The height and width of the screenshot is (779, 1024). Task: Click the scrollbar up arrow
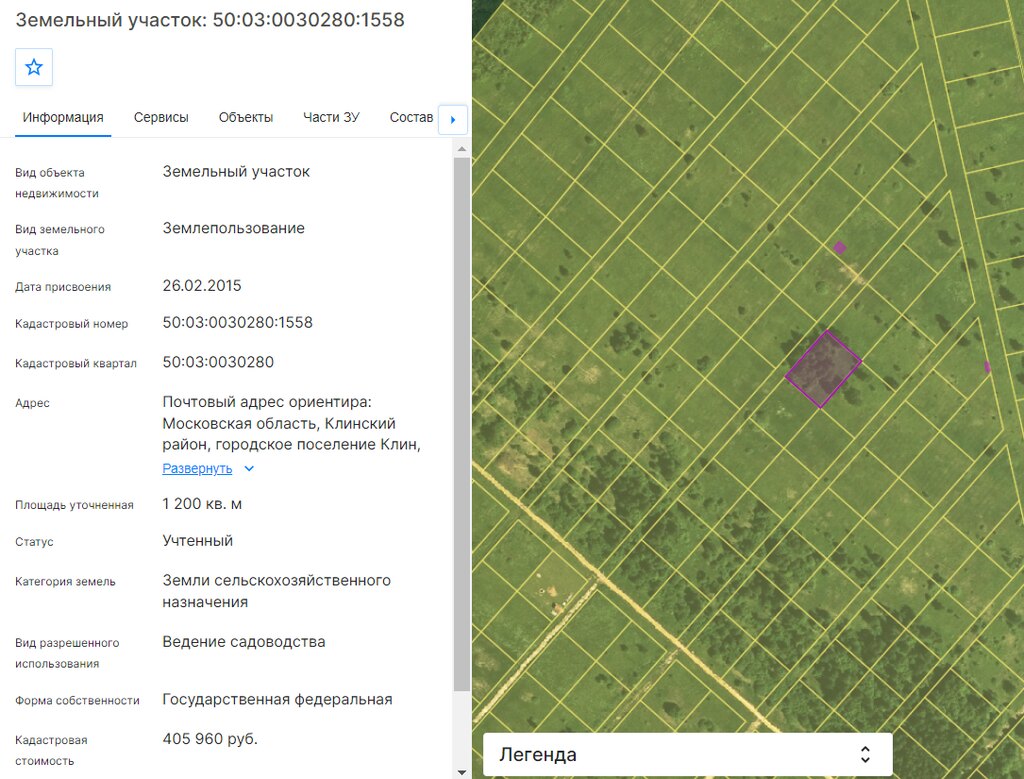(x=462, y=149)
